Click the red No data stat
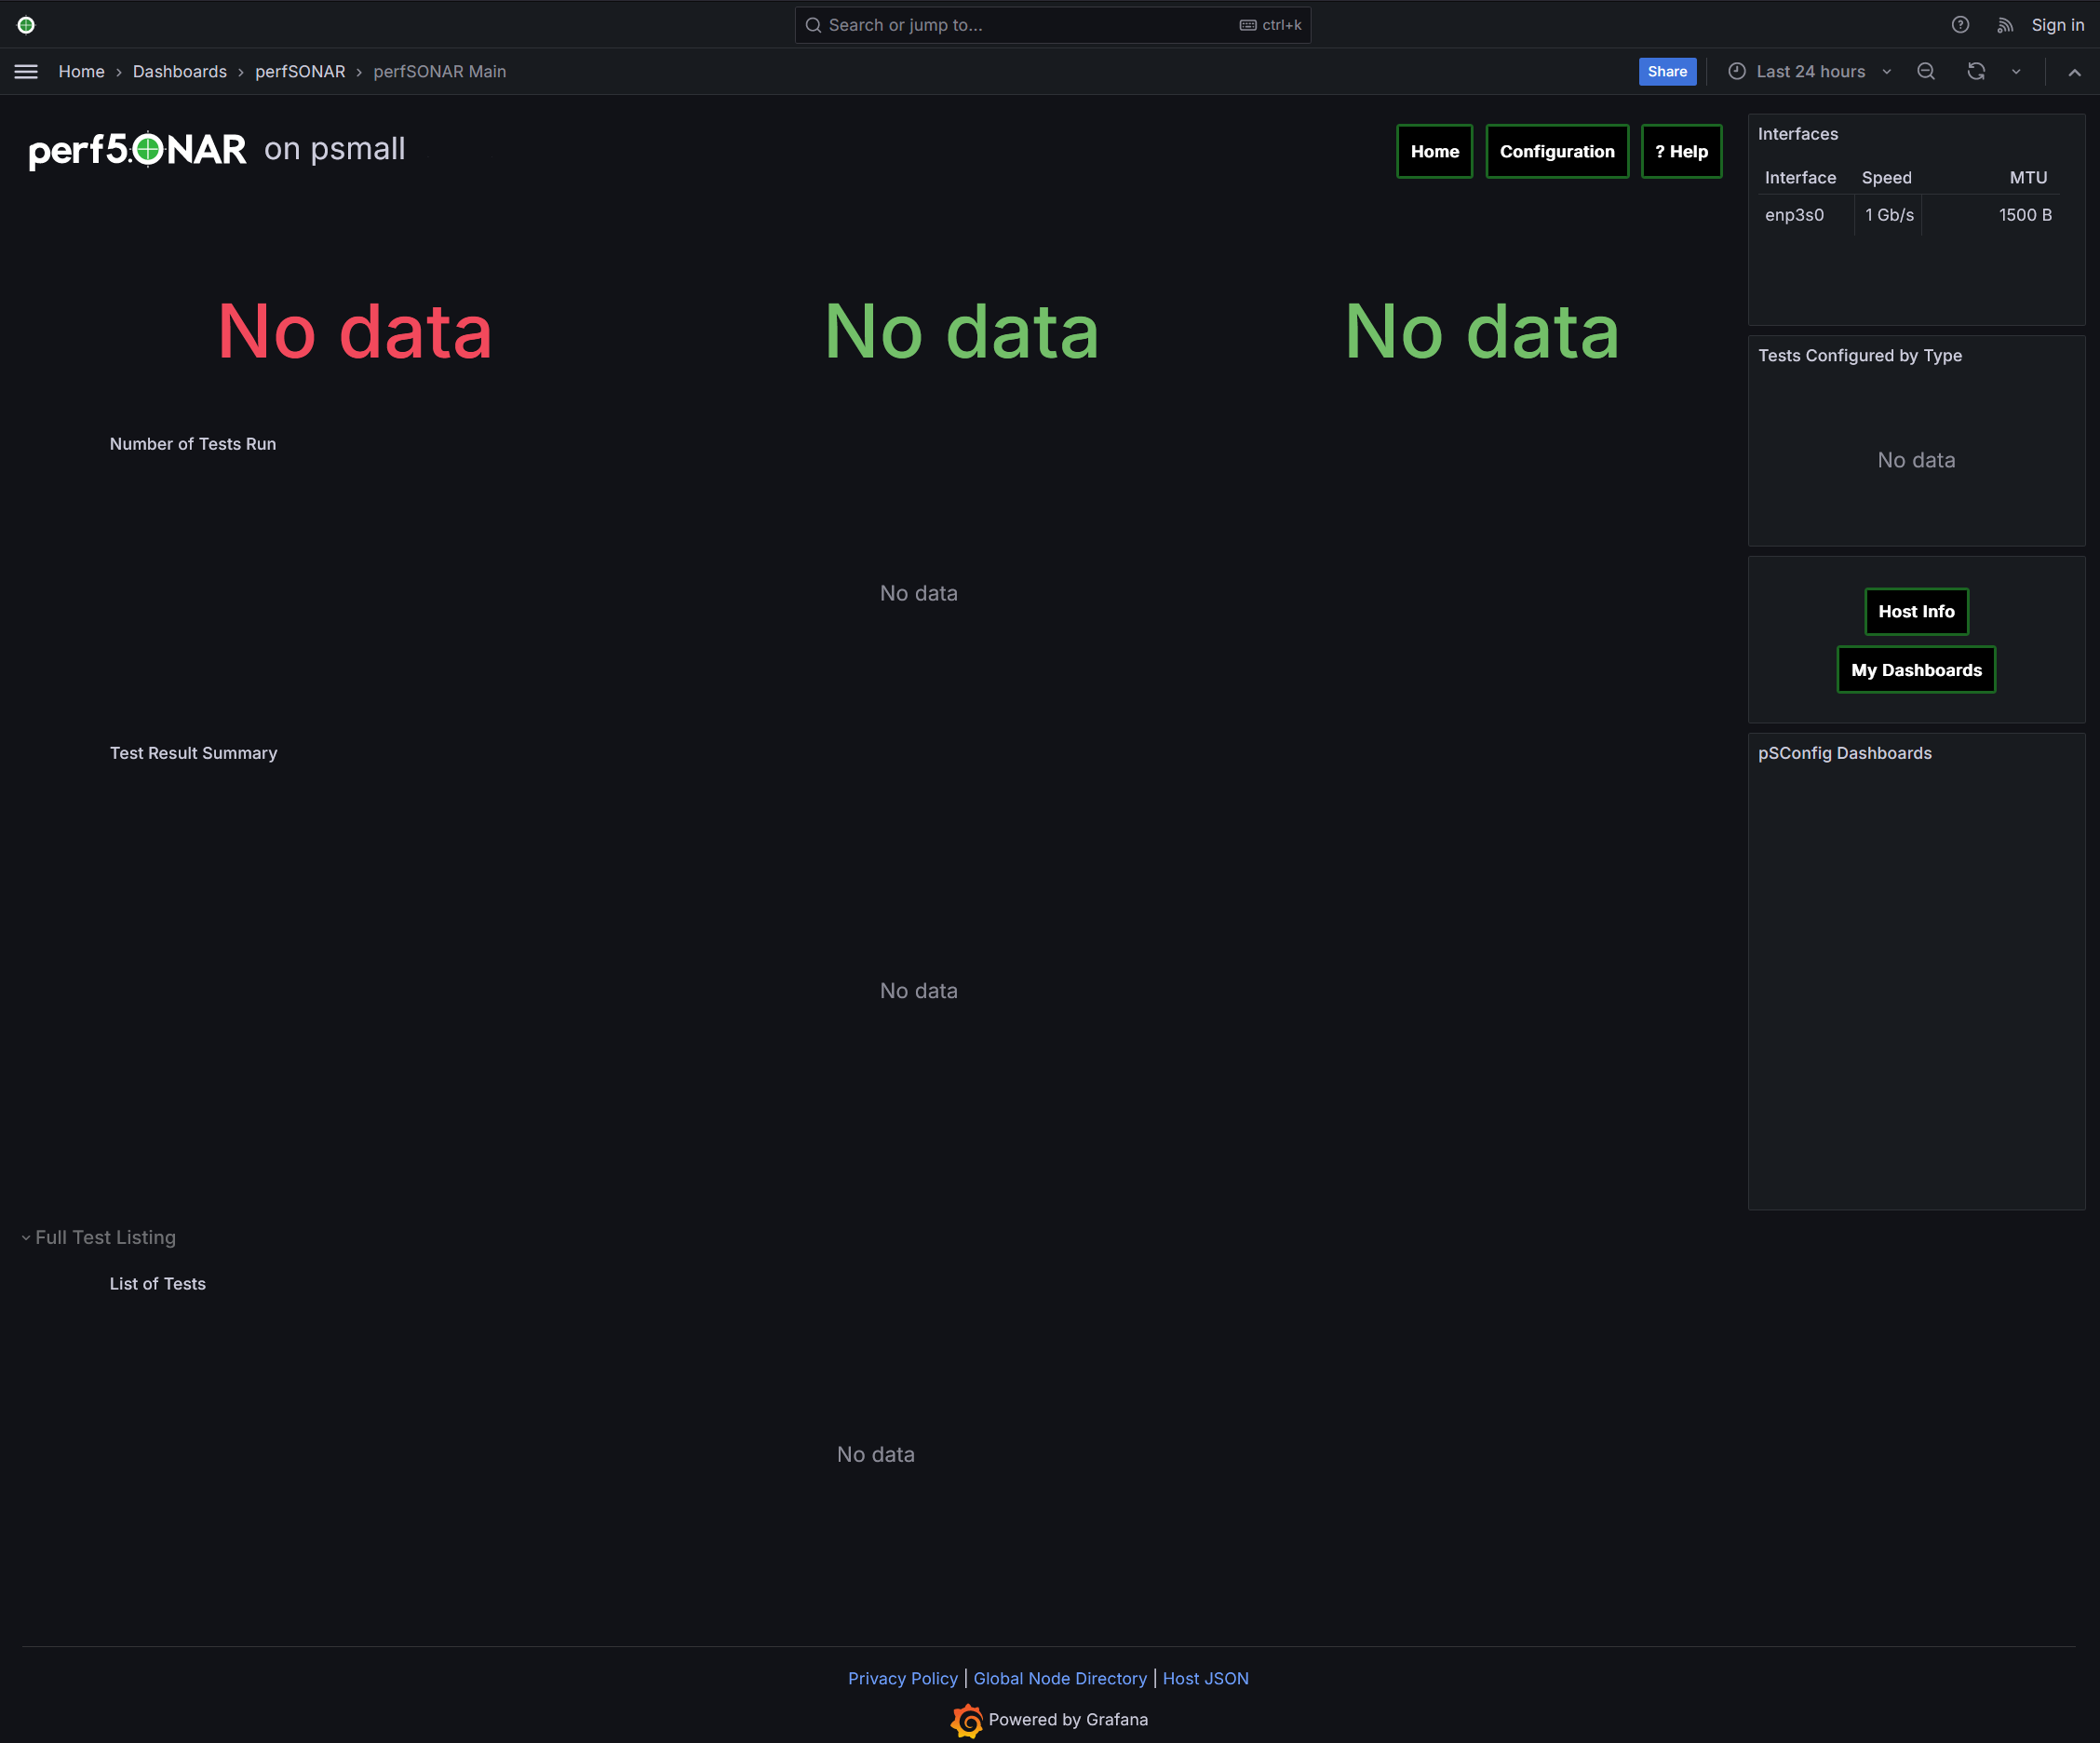The width and height of the screenshot is (2100, 1743). pos(355,331)
